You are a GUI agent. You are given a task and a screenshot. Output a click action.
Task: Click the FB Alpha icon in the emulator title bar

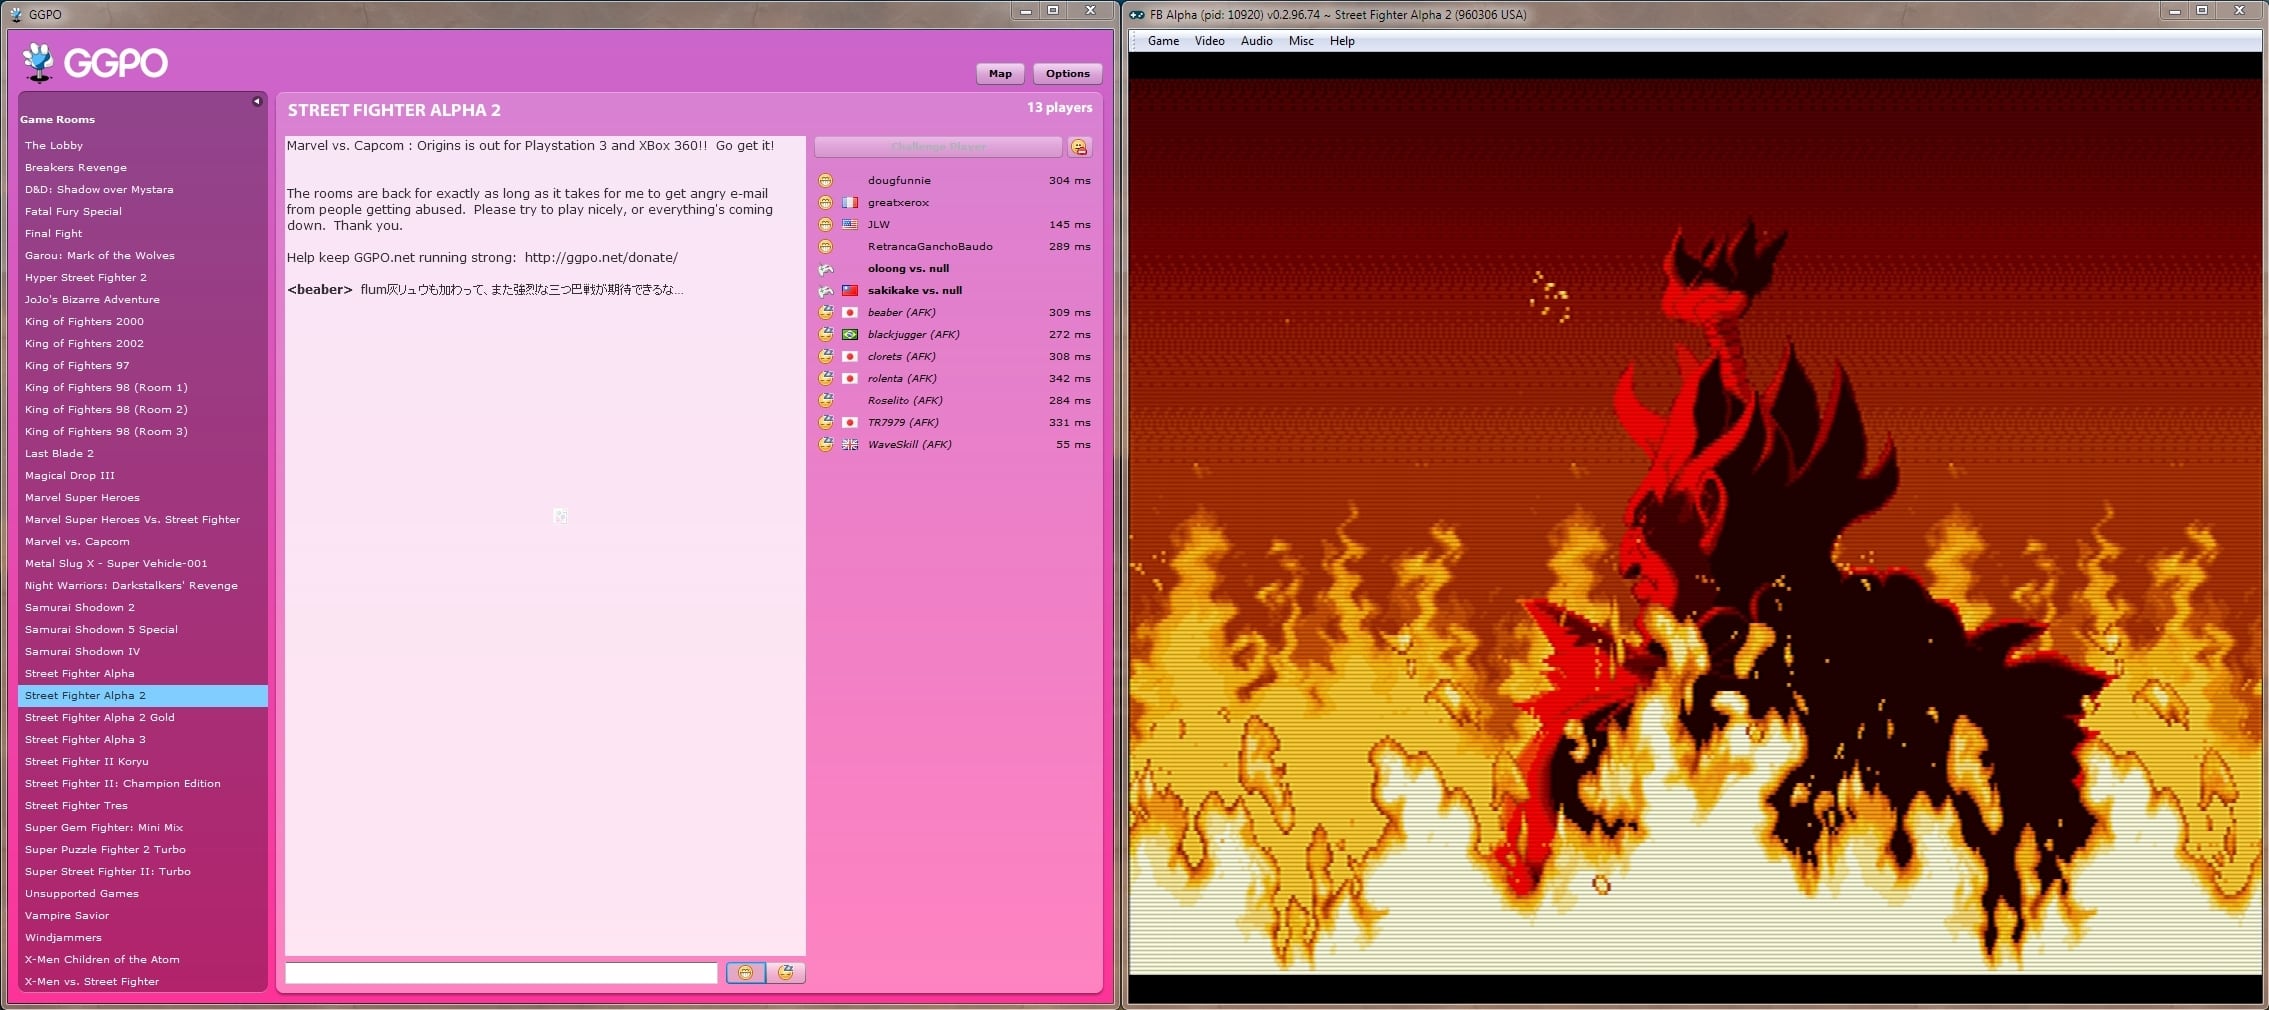[1135, 14]
